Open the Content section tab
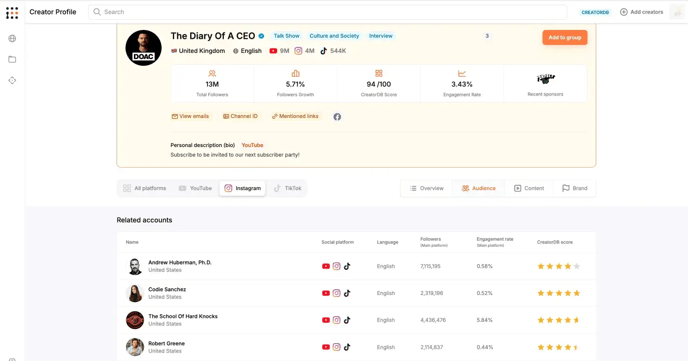The width and height of the screenshot is (688, 361). pyautogui.click(x=529, y=188)
